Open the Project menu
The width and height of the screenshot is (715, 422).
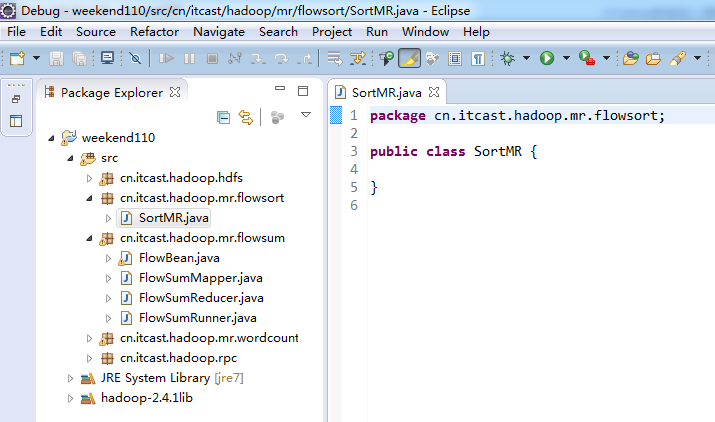(332, 31)
